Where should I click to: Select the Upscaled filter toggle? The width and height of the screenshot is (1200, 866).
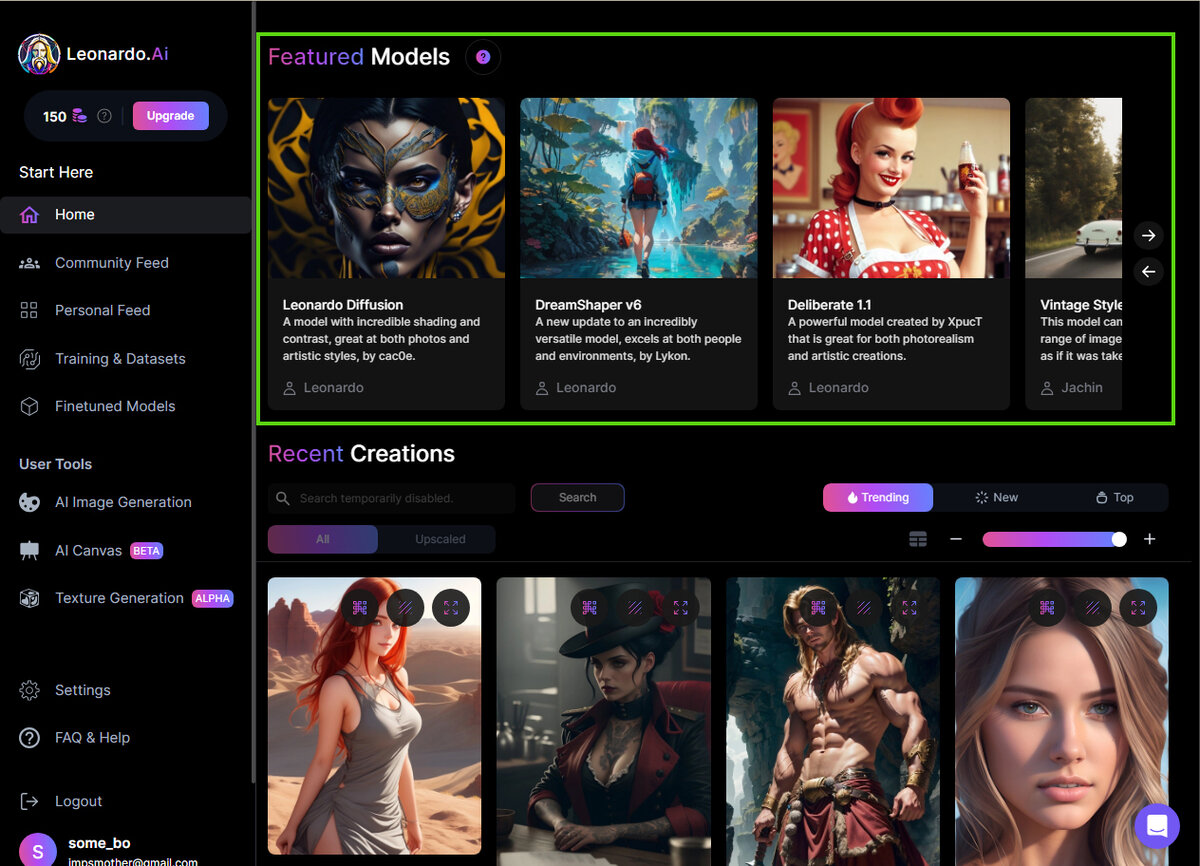tap(440, 540)
